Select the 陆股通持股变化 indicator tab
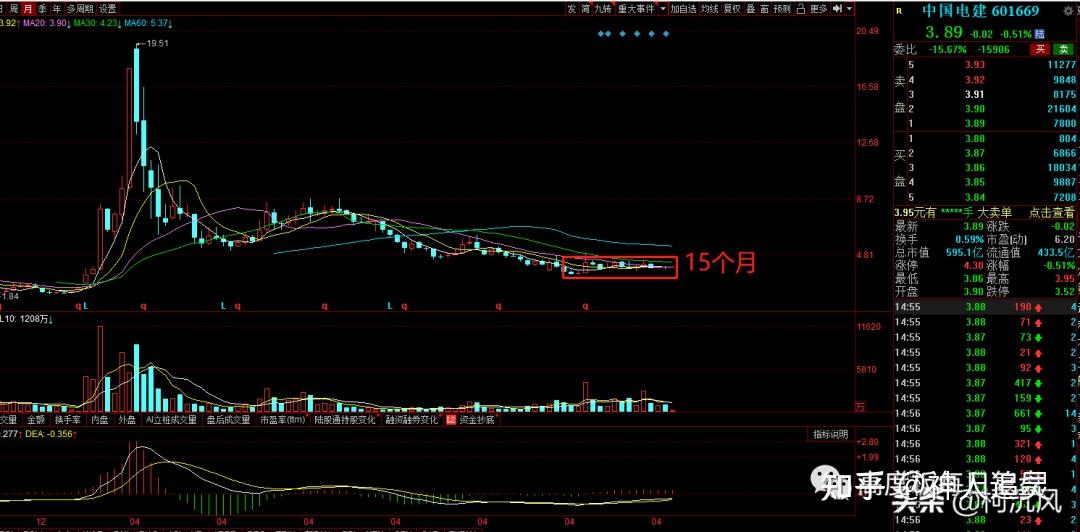Viewport: 1080px width, 532px height. [x=345, y=419]
